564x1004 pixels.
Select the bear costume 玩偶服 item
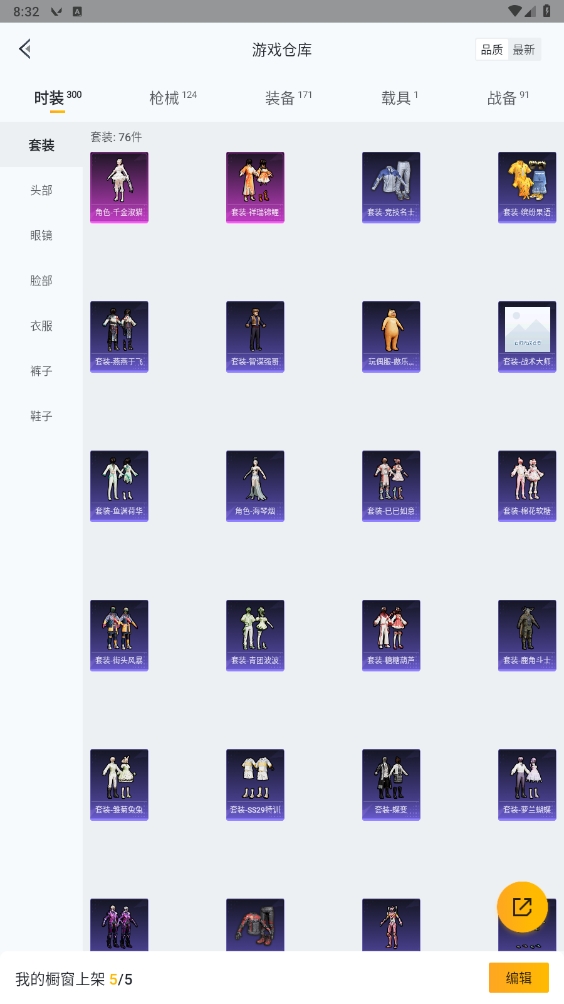tap(391, 336)
